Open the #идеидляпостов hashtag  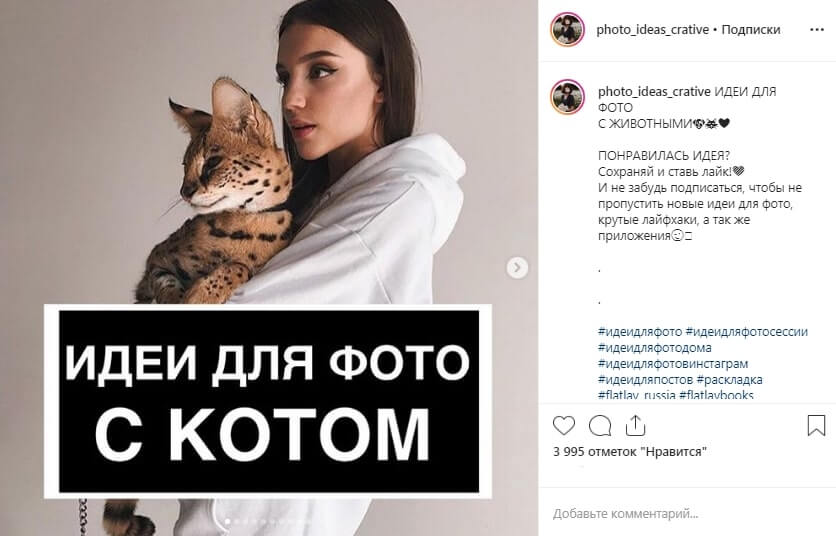tap(645, 380)
